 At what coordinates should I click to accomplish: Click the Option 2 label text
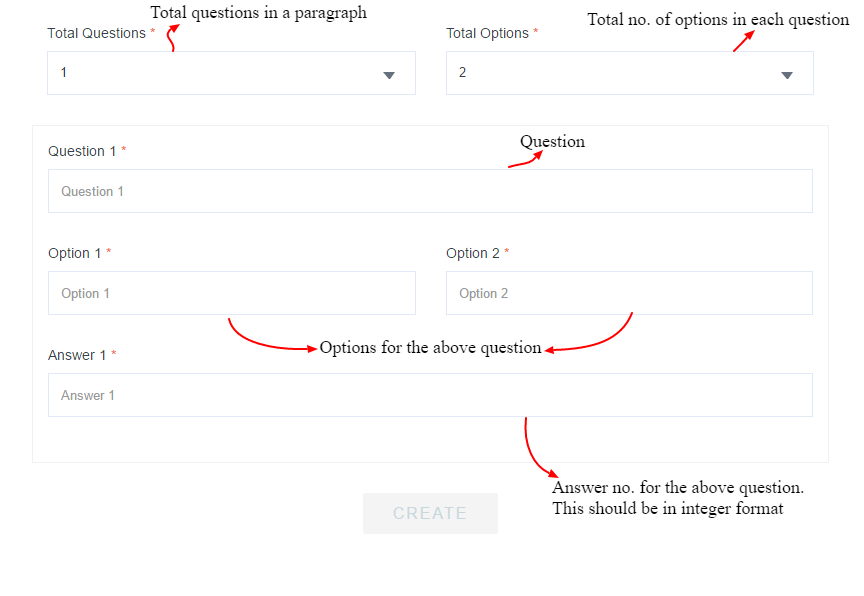472,253
